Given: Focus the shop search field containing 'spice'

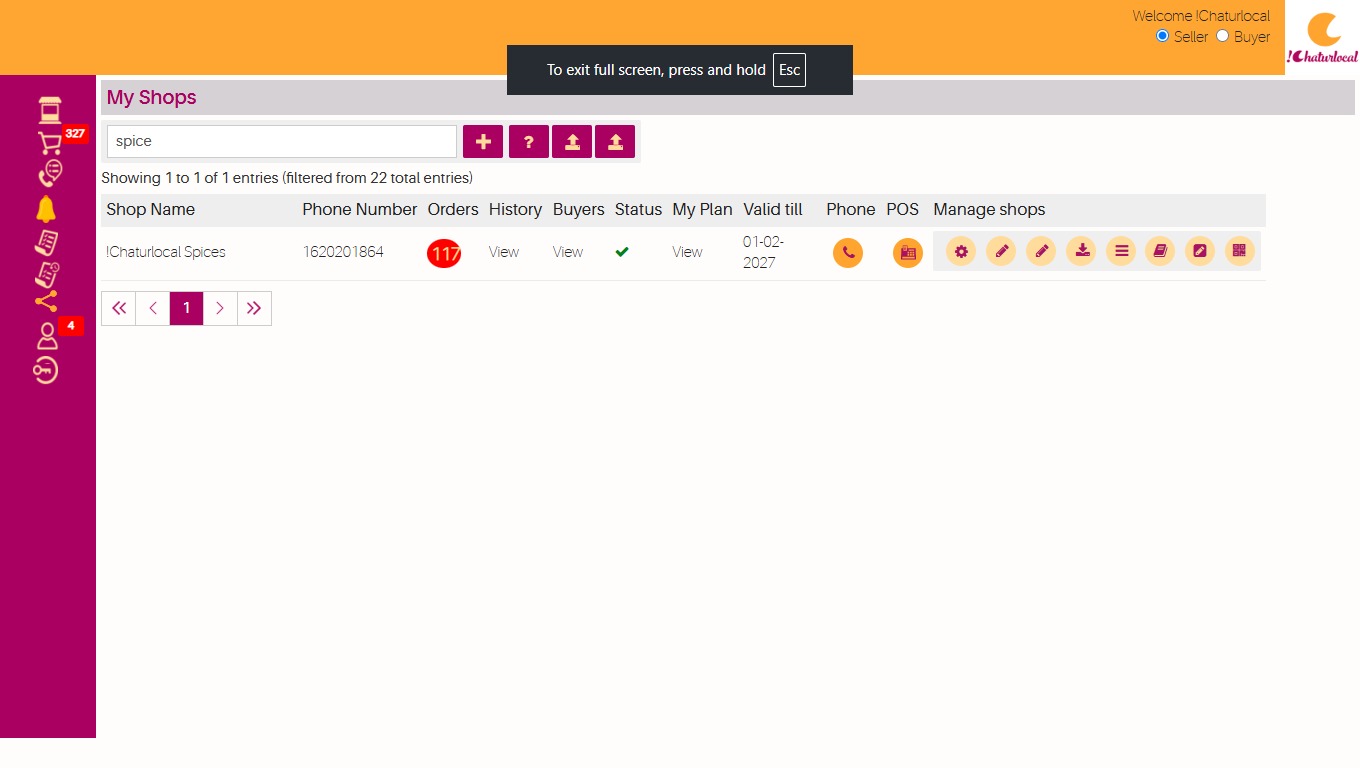Looking at the screenshot, I should coord(282,142).
